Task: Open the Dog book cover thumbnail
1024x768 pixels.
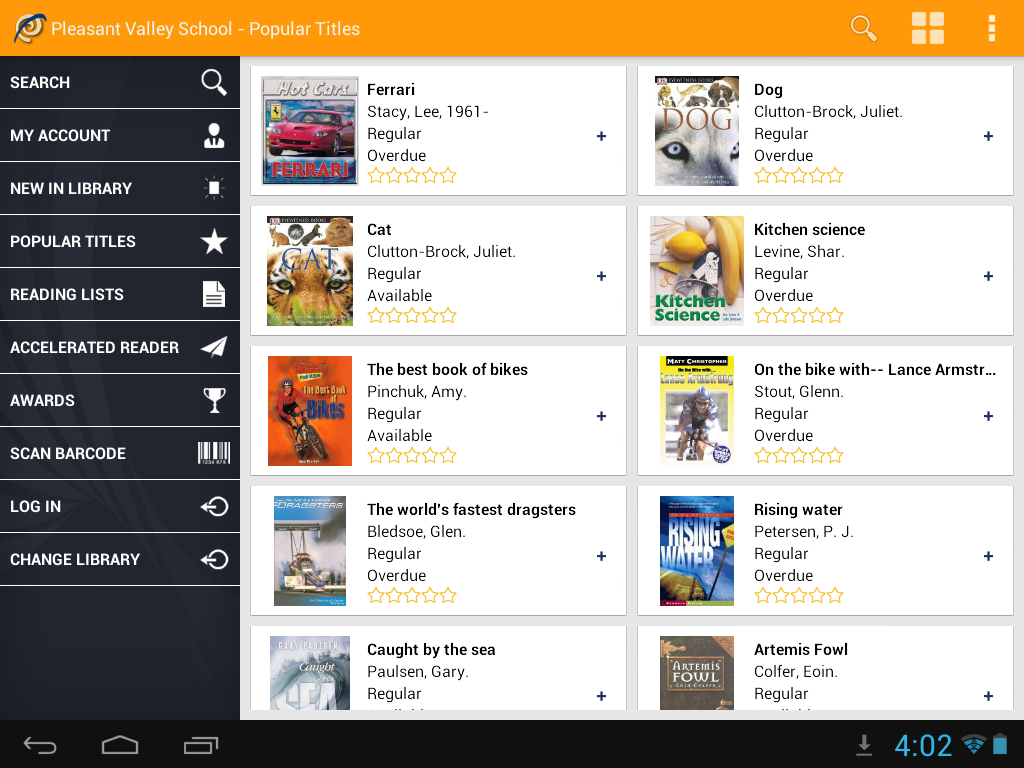Action: click(x=697, y=131)
